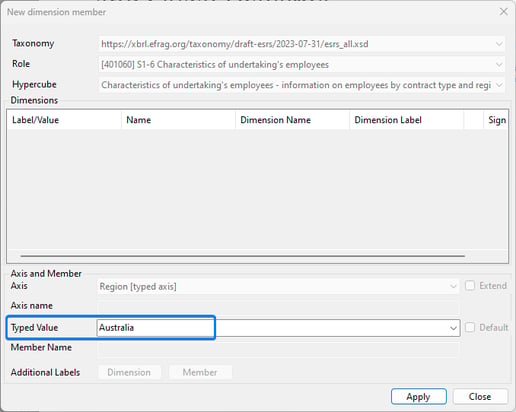
Task: Expand the Axis Region typed axis dropdown
Action: click(453, 286)
